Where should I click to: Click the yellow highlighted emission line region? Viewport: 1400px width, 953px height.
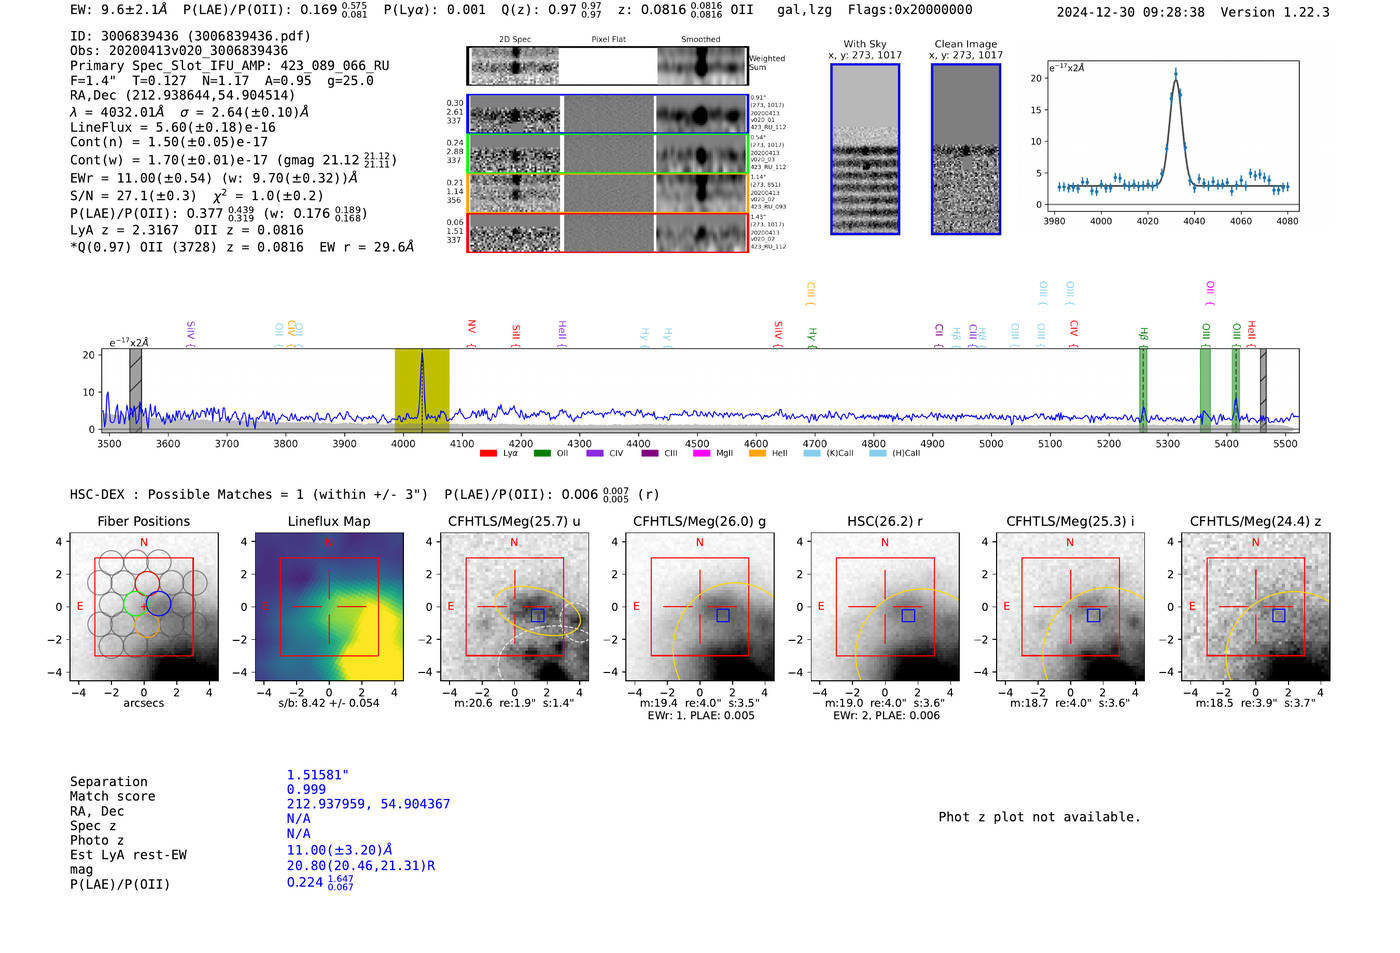point(422,389)
